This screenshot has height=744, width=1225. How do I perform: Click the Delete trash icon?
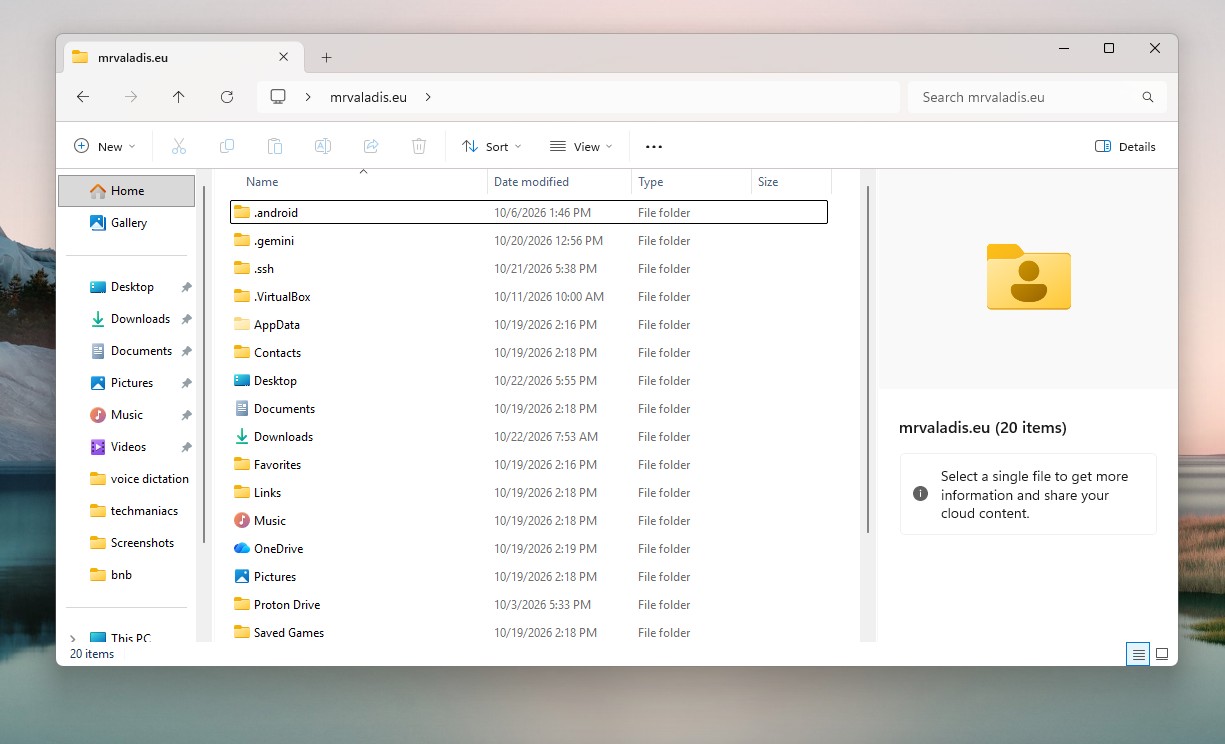coord(419,146)
